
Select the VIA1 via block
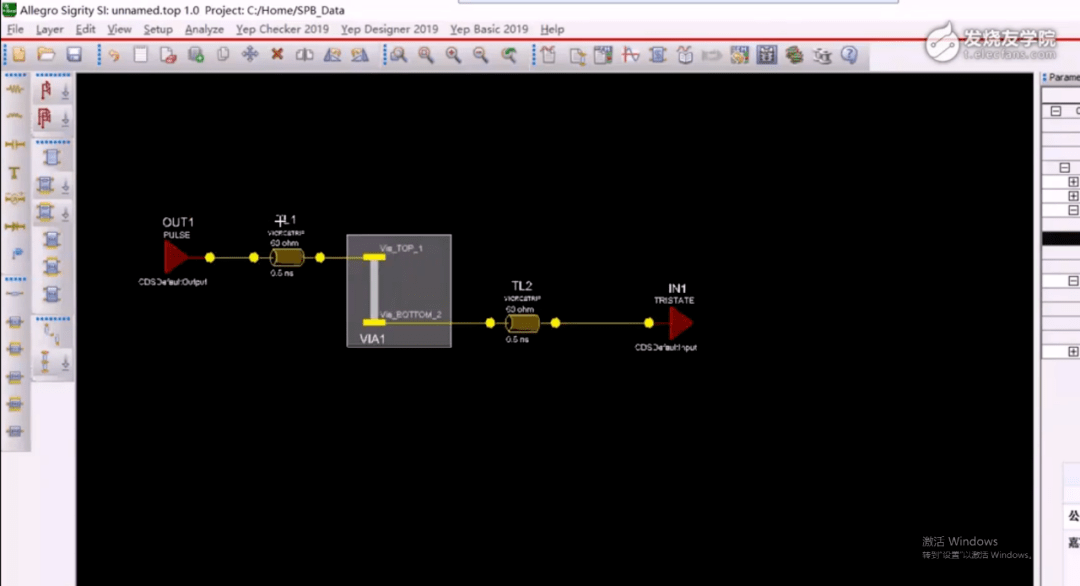coord(399,291)
